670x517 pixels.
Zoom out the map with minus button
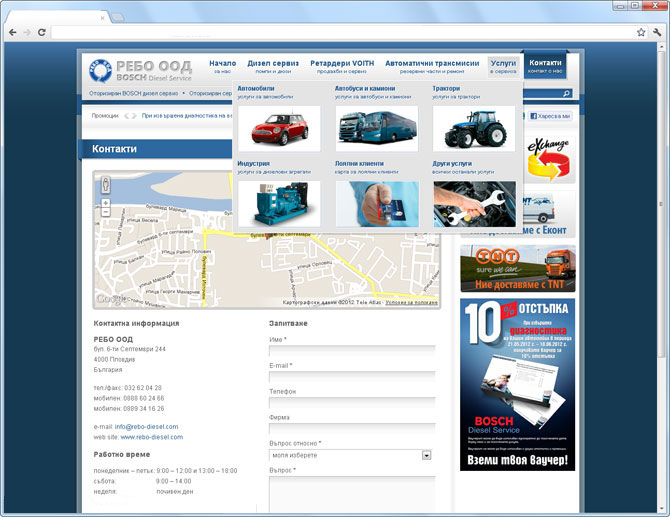(106, 212)
